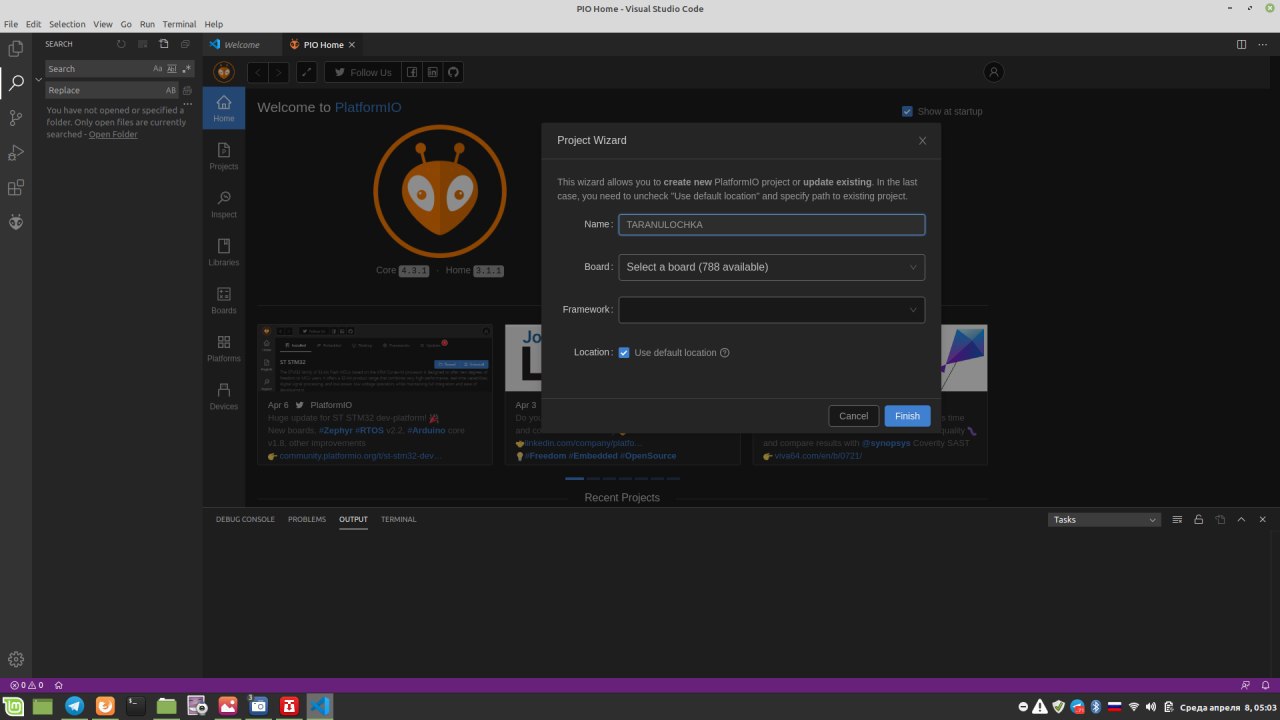Open Platforms in PIO sidebar
Viewport: 1280px width, 720px height.
(224, 348)
